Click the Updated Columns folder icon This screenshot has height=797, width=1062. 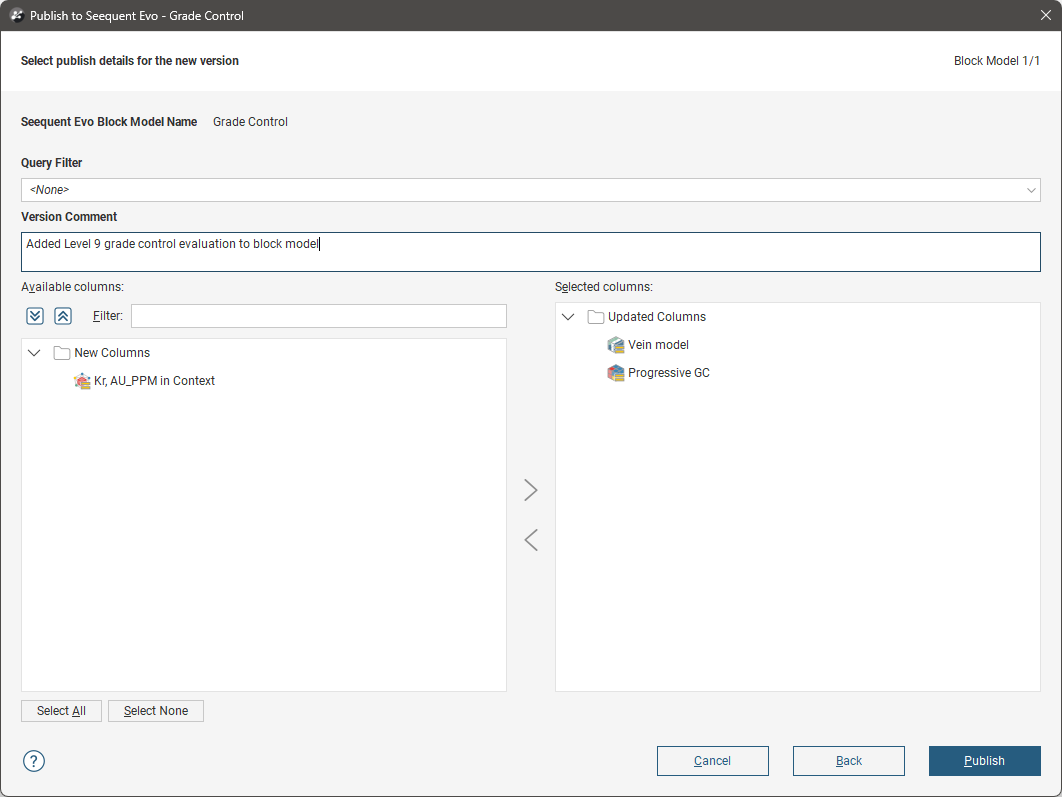tap(596, 317)
